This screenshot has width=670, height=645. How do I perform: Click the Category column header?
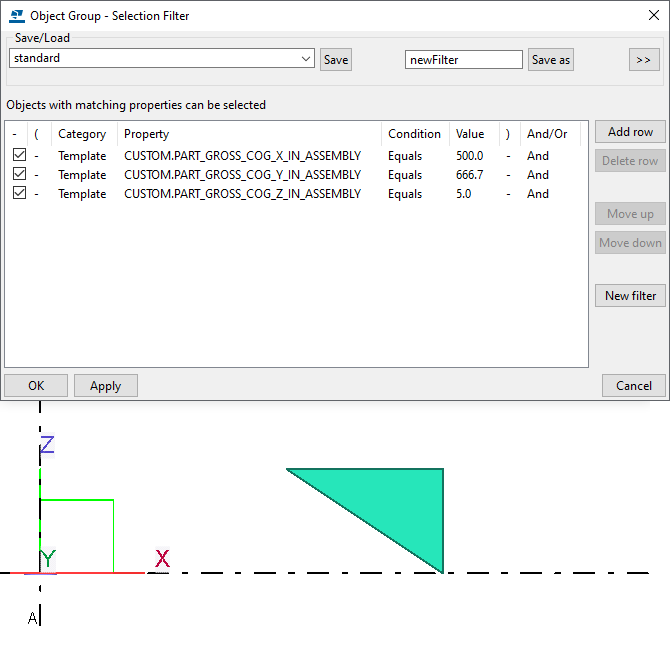click(82, 134)
